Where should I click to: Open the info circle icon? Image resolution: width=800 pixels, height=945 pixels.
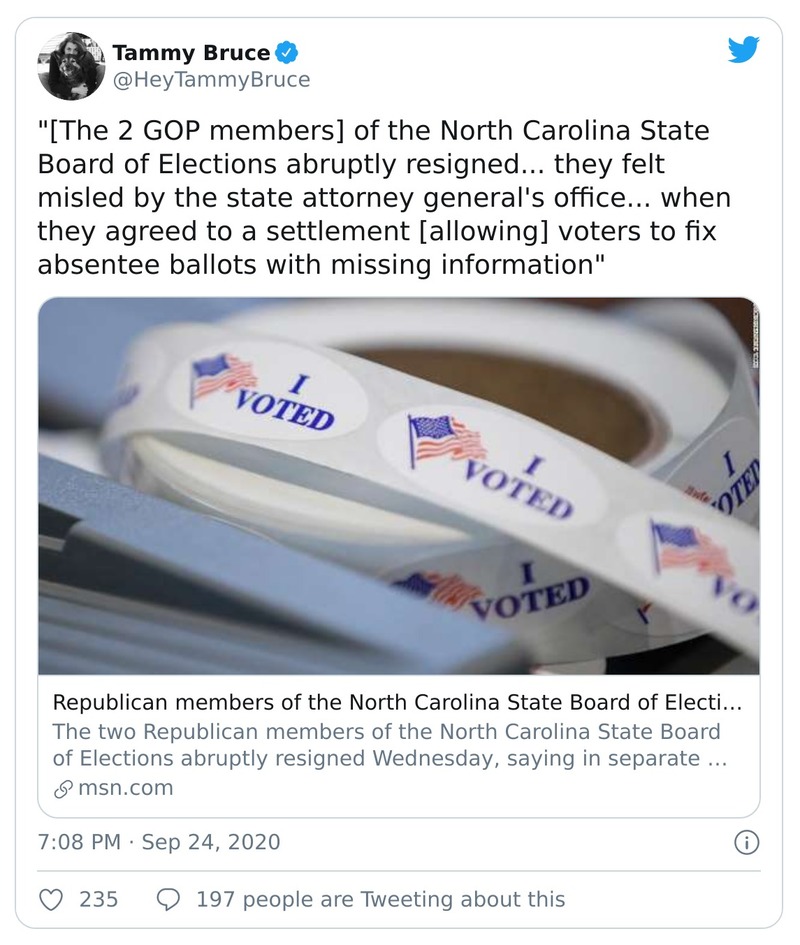(x=746, y=843)
